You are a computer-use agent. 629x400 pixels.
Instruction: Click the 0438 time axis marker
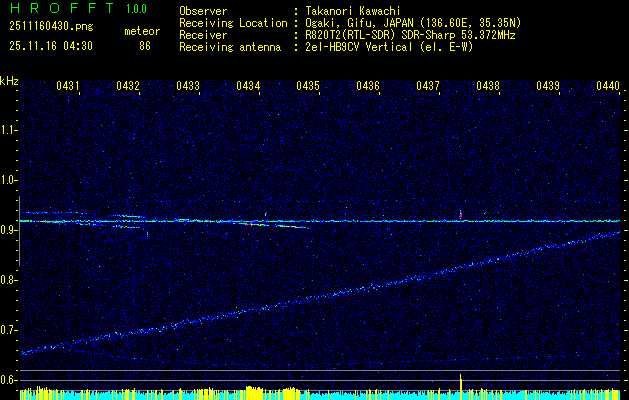pos(488,85)
